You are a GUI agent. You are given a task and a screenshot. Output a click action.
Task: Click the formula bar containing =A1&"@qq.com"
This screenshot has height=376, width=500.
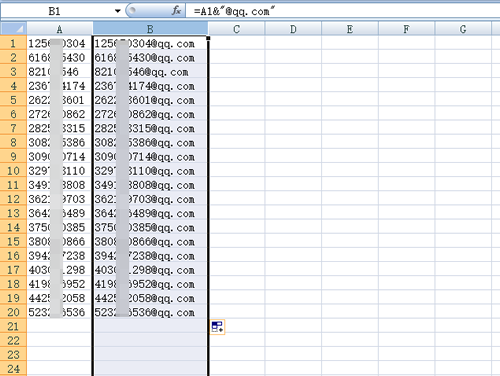(x=343, y=11)
